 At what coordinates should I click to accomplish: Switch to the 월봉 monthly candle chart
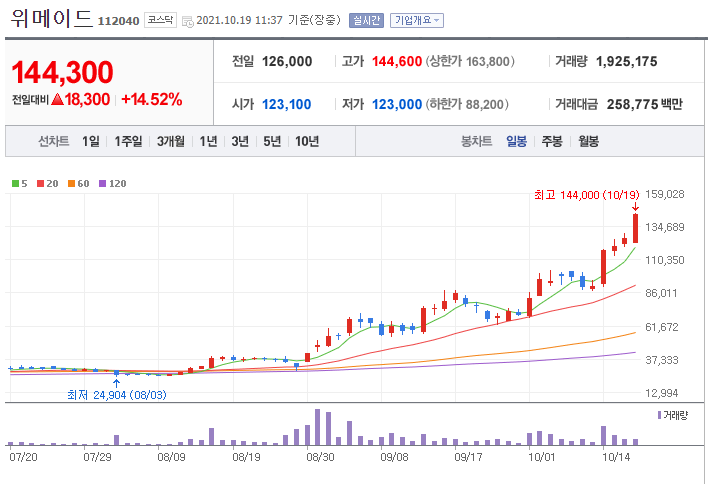(588, 141)
